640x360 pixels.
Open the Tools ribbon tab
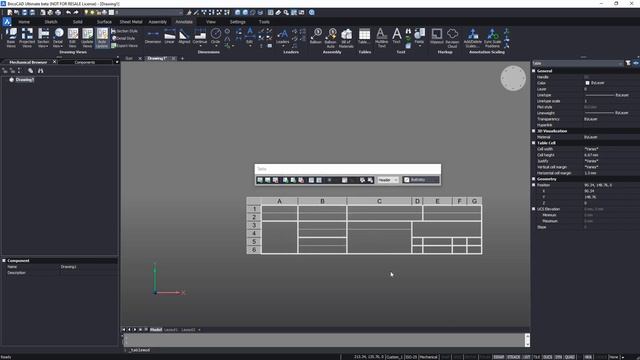264,22
